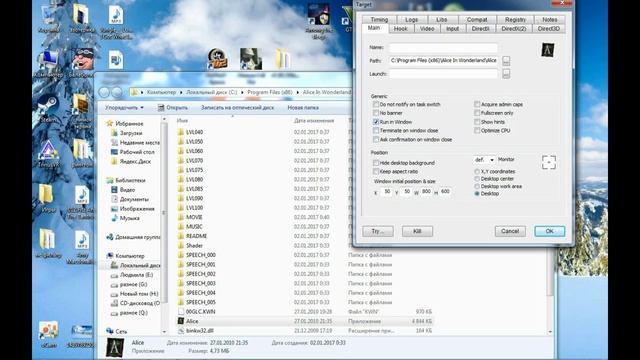Select the binkw32.dll file

pyautogui.click(x=305, y=331)
